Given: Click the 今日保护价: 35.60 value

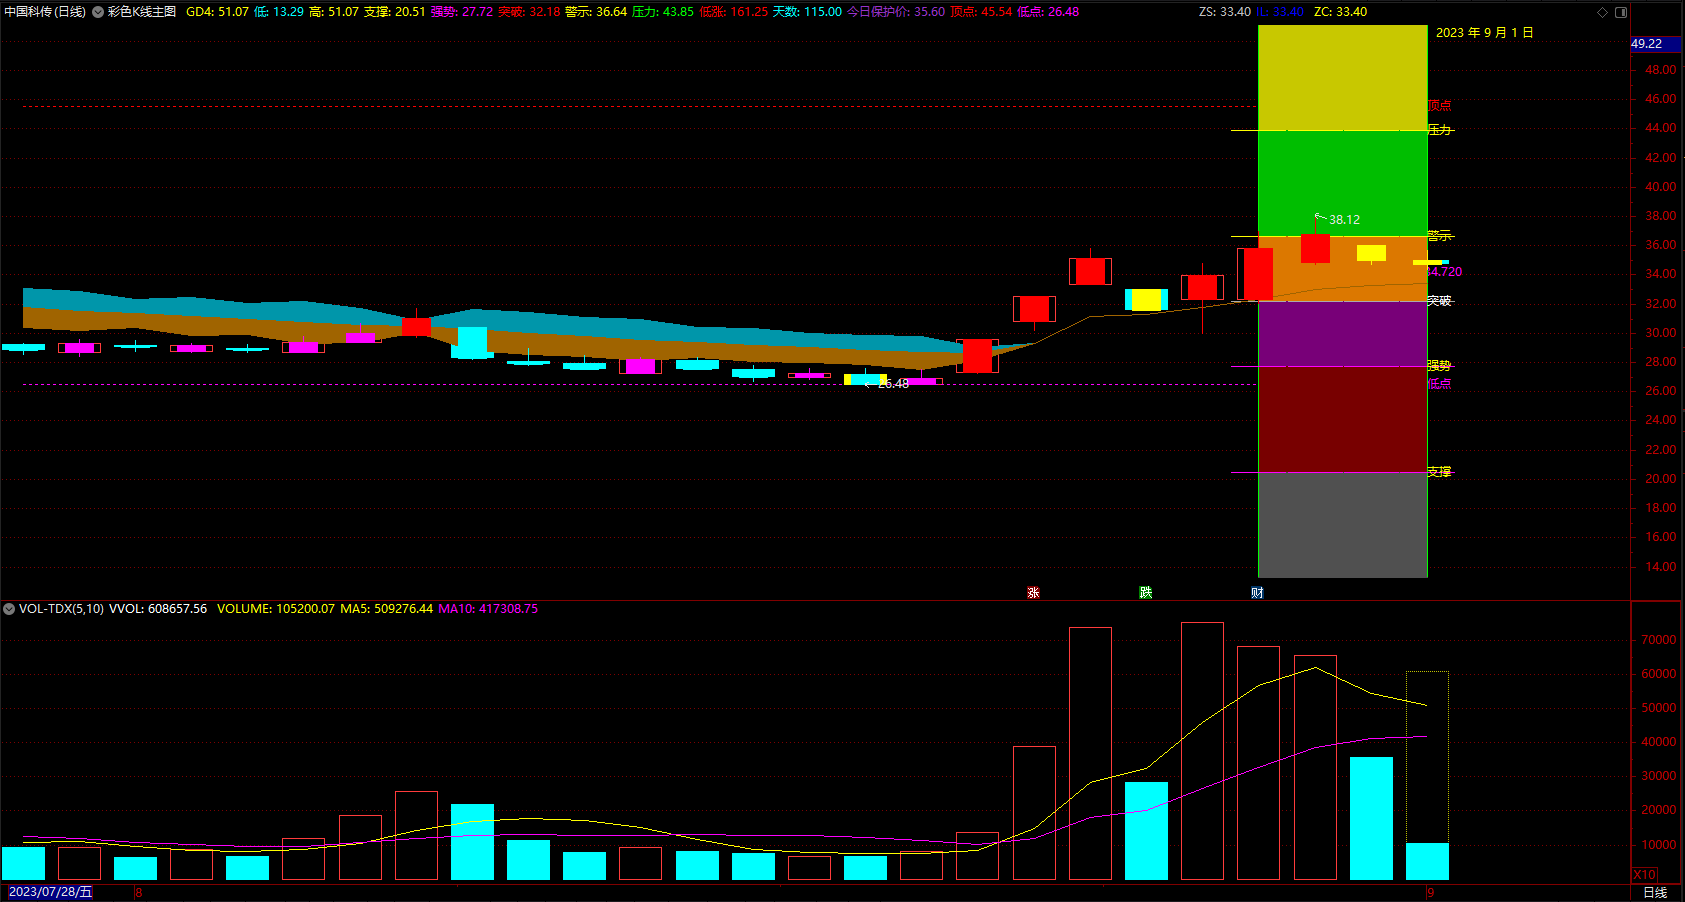Looking at the screenshot, I should click(896, 12).
